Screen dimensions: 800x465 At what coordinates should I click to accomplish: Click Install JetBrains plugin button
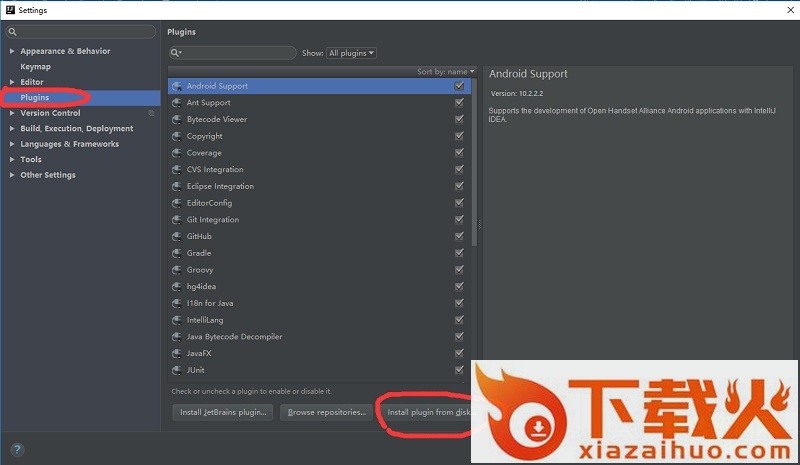223,412
